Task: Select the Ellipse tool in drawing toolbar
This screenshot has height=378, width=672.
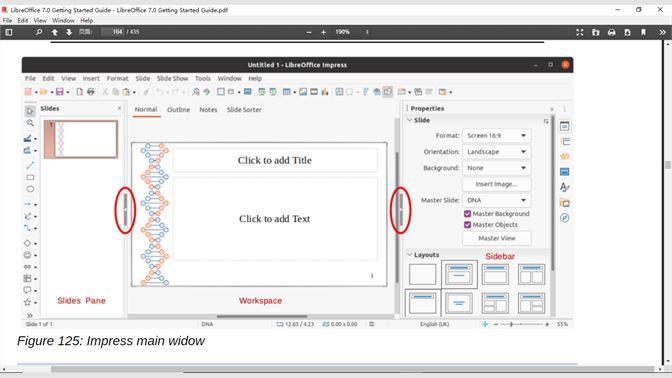Action: coord(30,189)
